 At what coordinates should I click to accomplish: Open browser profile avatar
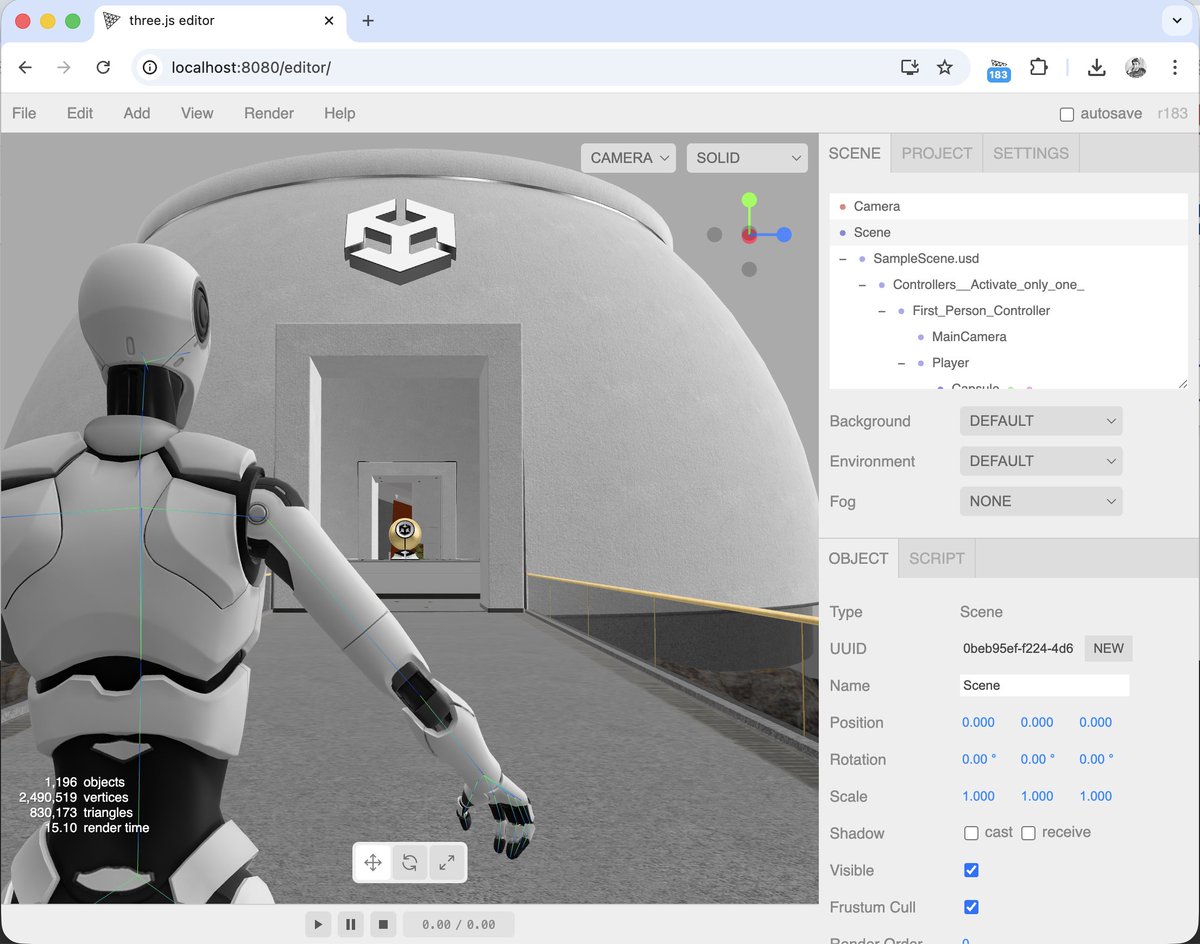pos(1135,67)
